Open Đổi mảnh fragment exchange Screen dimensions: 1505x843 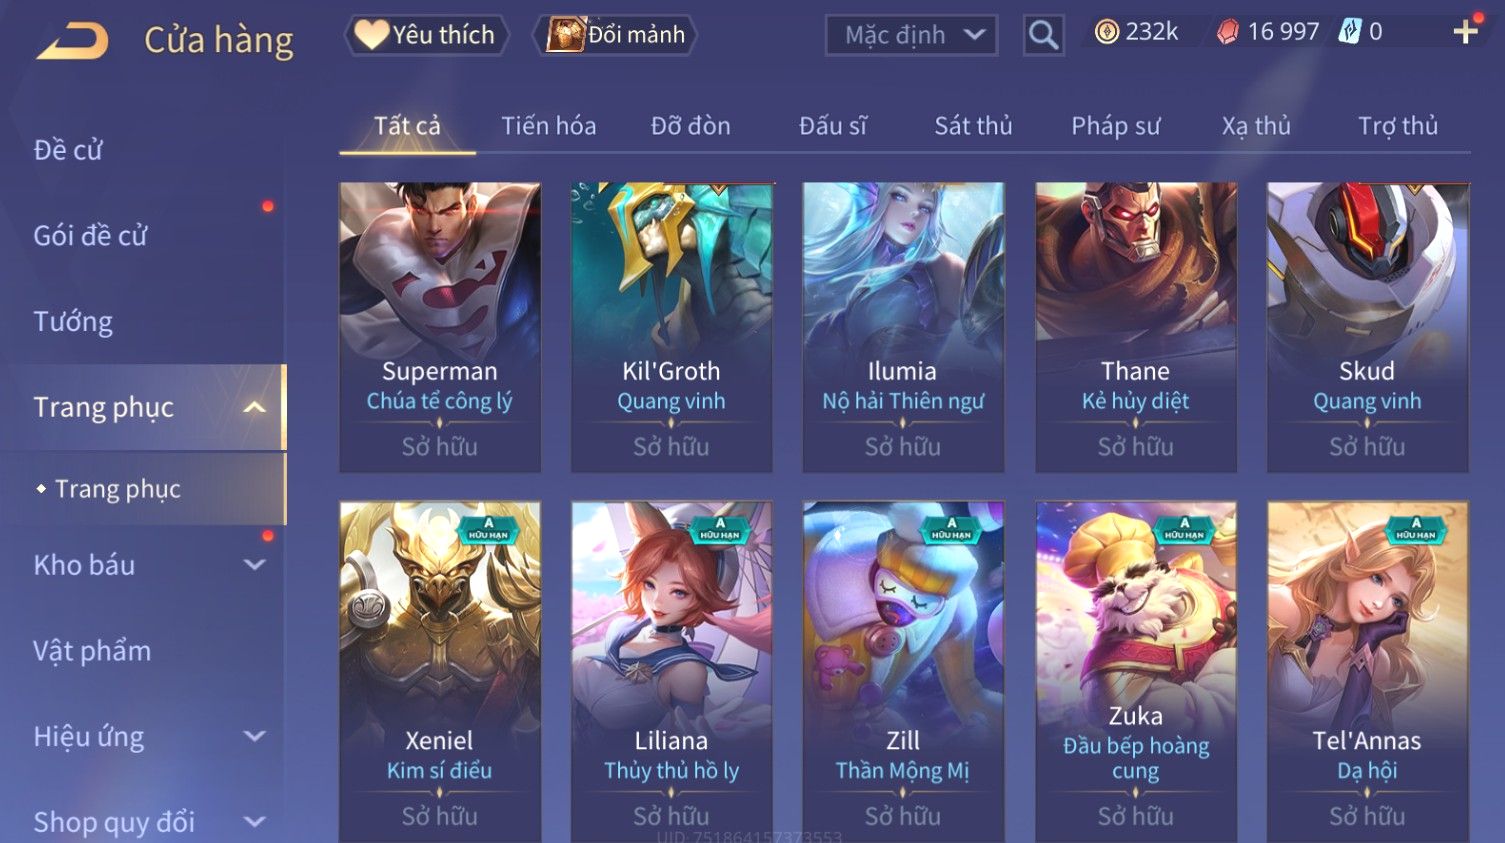pos(615,35)
